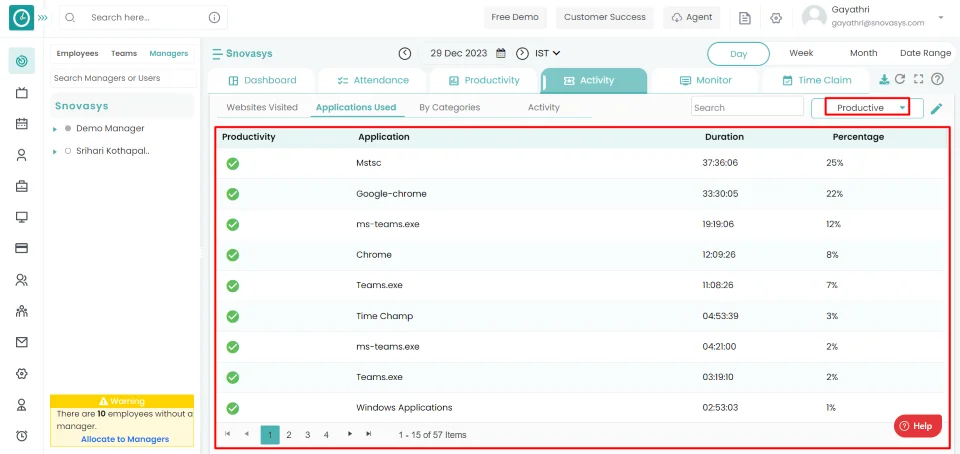Click the Search here field
This screenshot has width=960, height=454.
143,18
